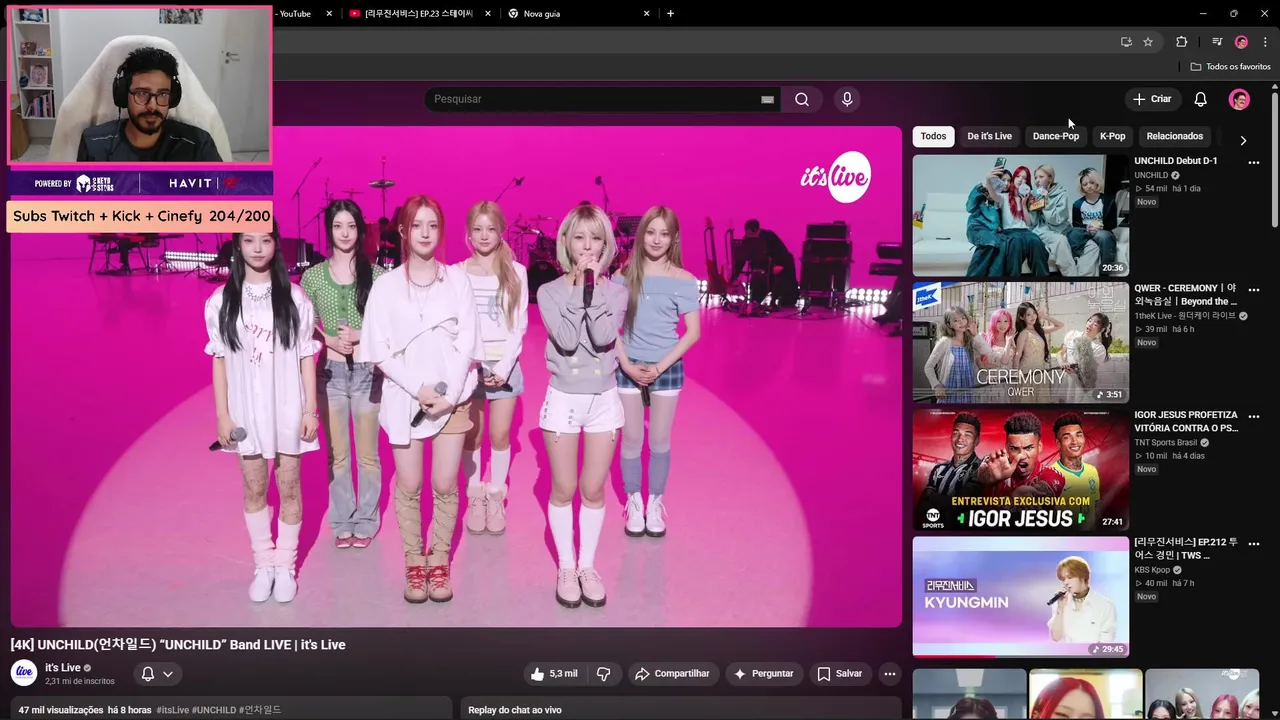Open the media controls icon in Chrome toolbar
1280x720 pixels.
coord(1217,42)
